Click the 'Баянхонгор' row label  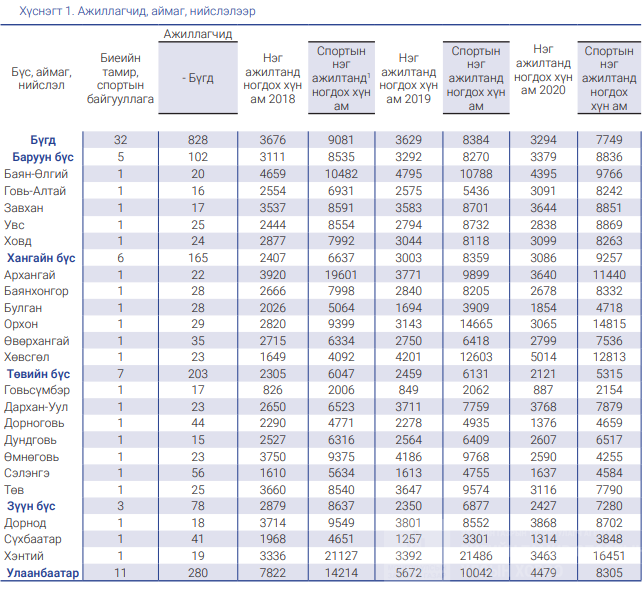pos(36,291)
